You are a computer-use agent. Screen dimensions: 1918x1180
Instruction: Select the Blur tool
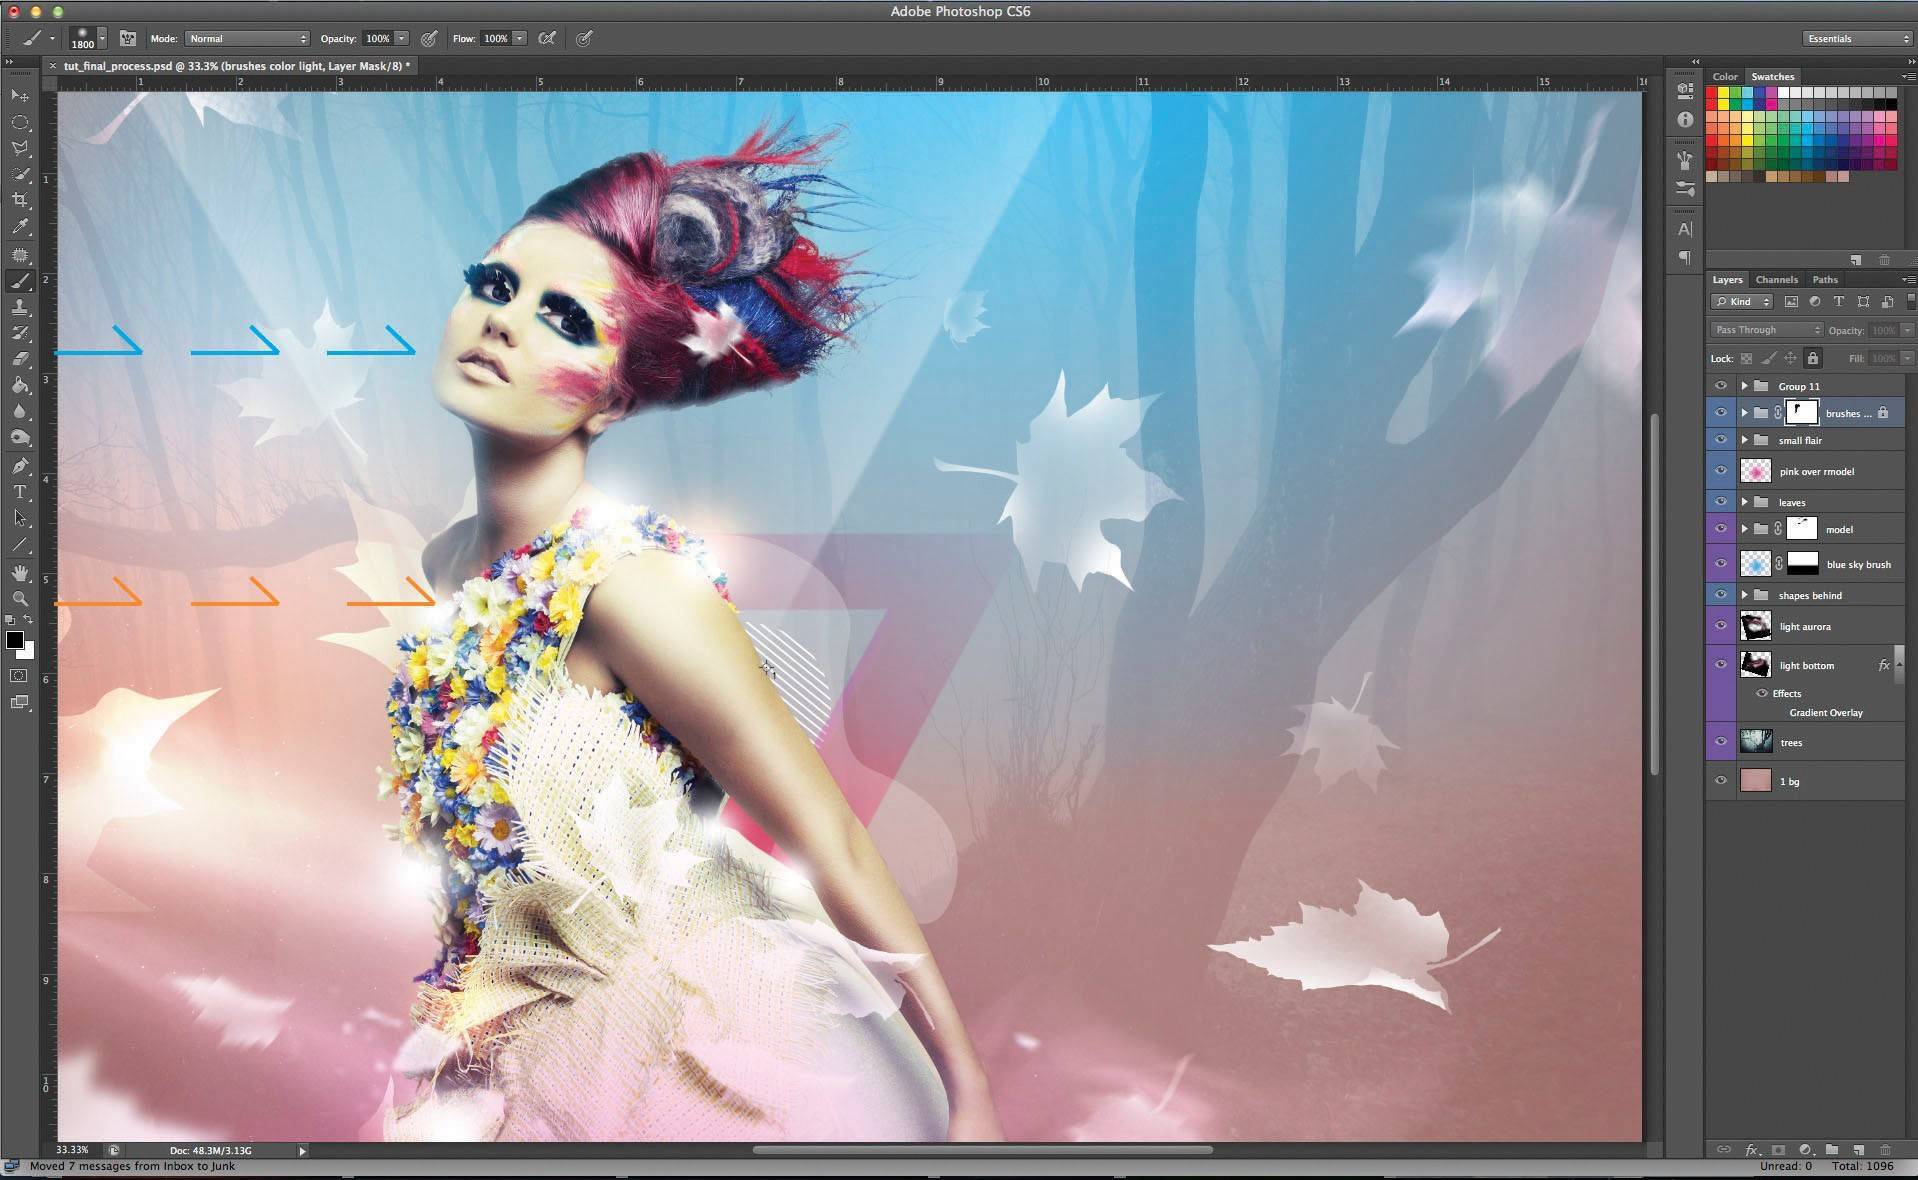(x=20, y=411)
